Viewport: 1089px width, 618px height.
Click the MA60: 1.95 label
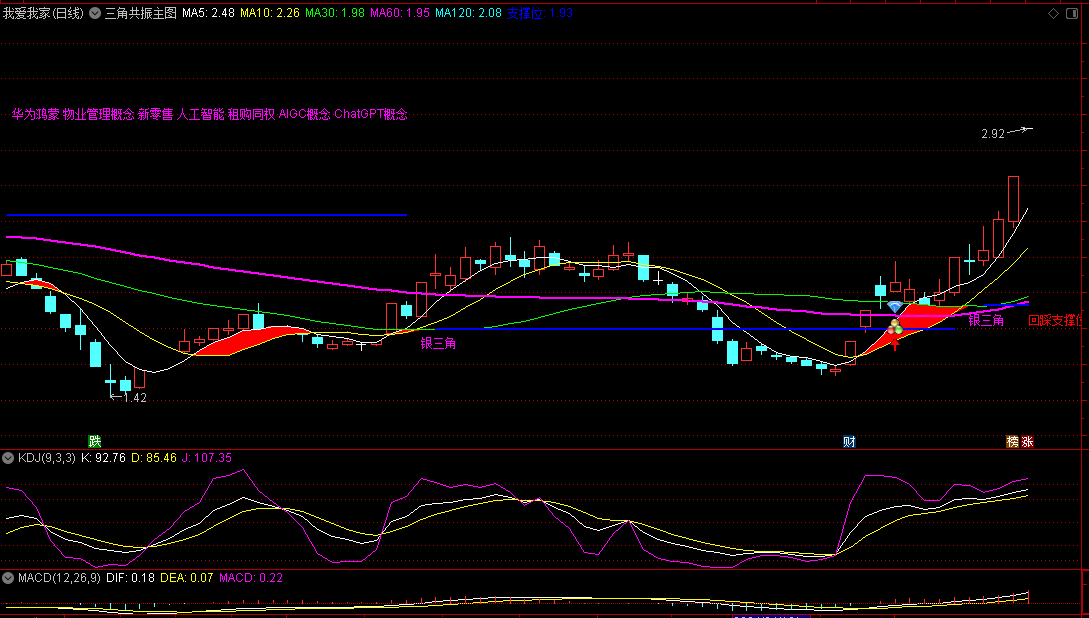tap(400, 13)
